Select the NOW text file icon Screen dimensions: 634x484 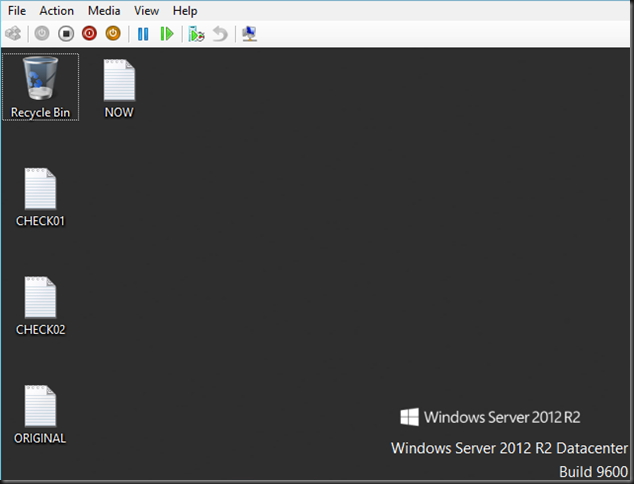[x=119, y=89]
